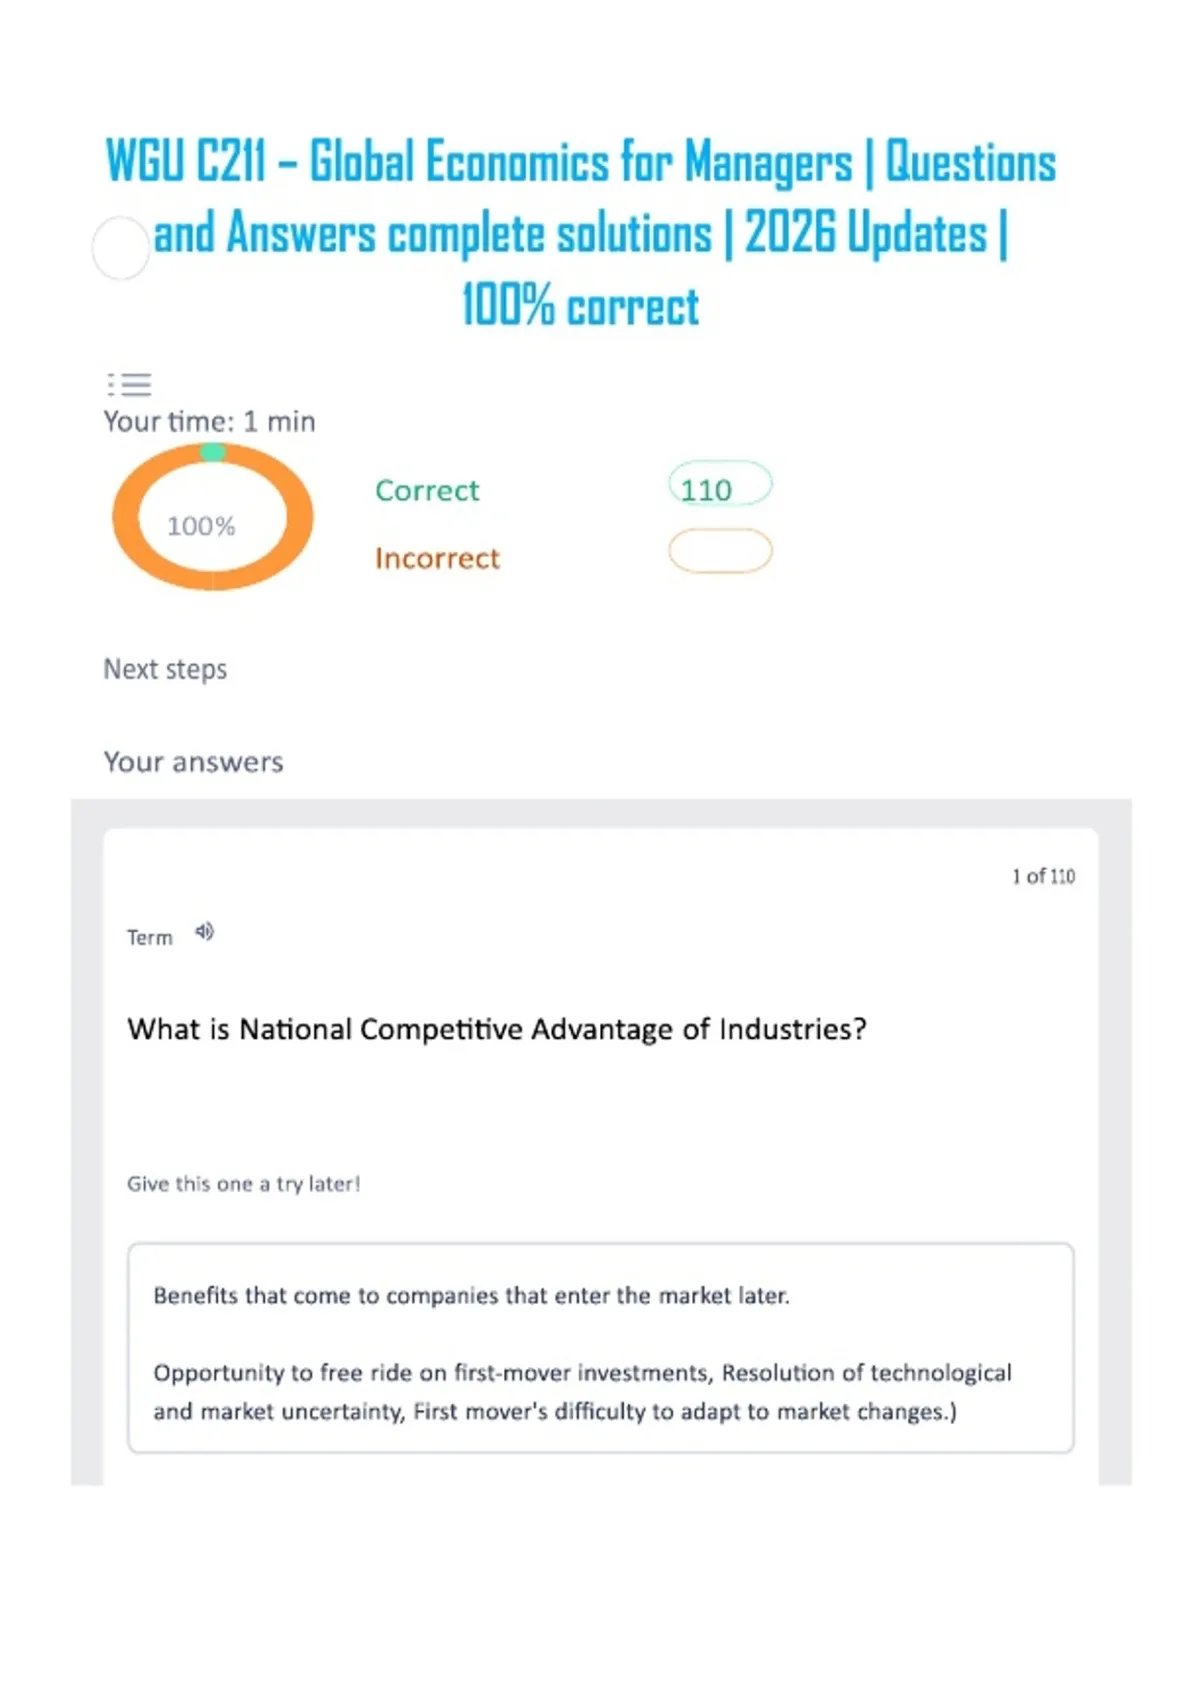Select the Correct count pill showing 110
The image size is (1200, 1700).
pyautogui.click(x=720, y=485)
